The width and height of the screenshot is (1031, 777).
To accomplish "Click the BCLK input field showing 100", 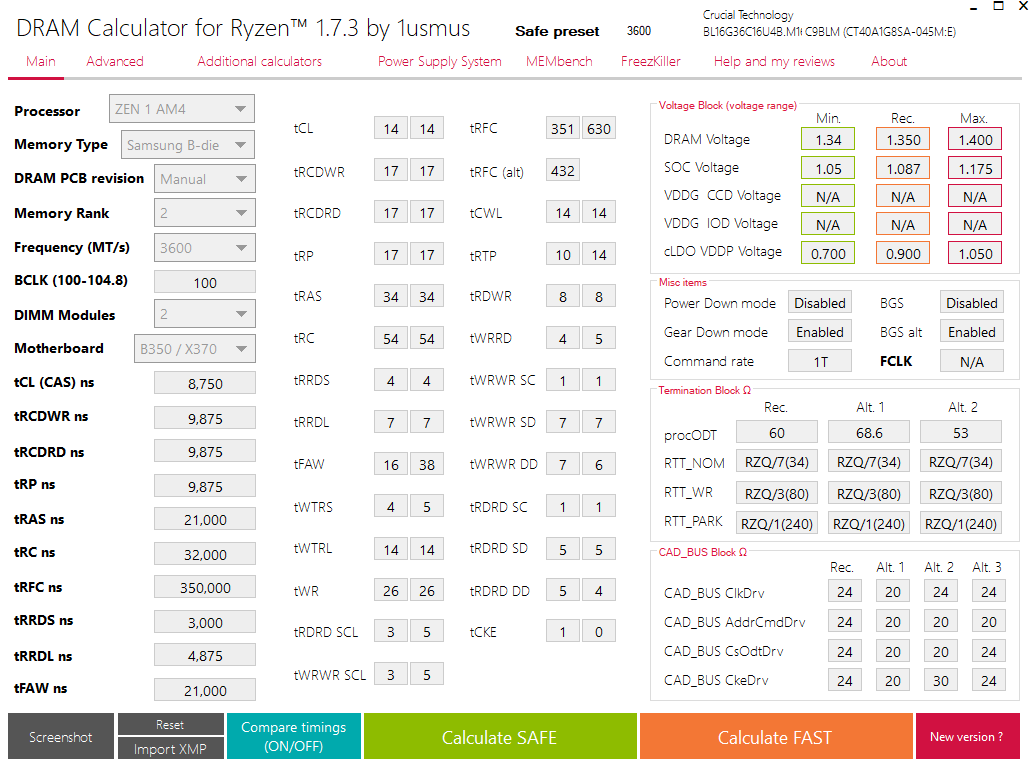I will coord(205,283).
